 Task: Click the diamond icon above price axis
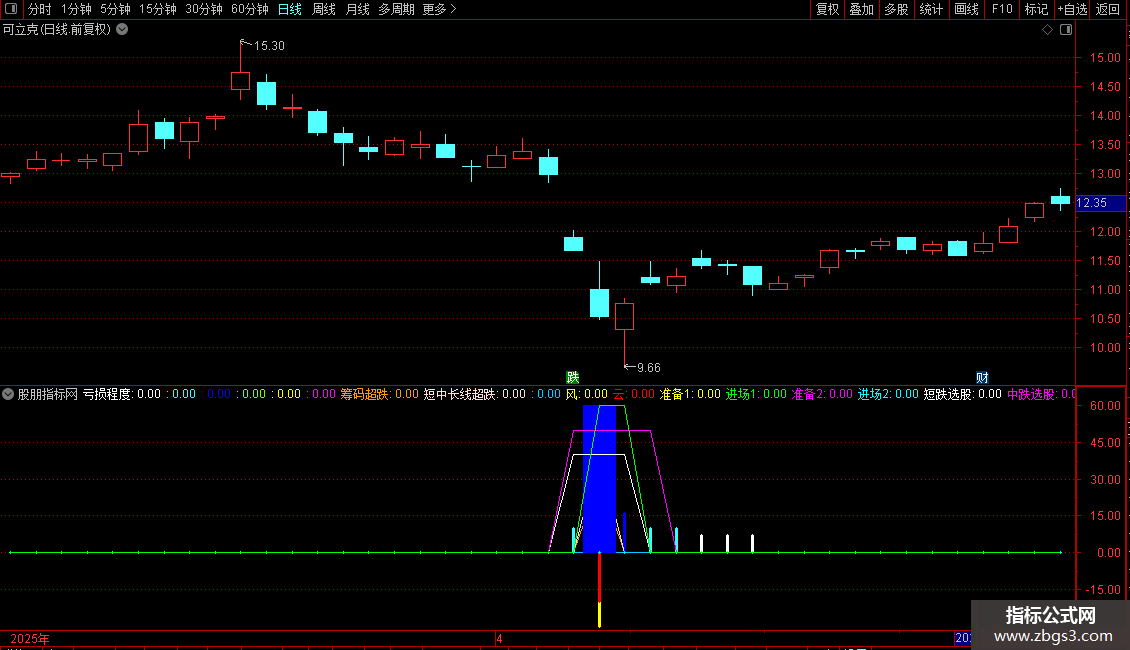pyautogui.click(x=1048, y=30)
